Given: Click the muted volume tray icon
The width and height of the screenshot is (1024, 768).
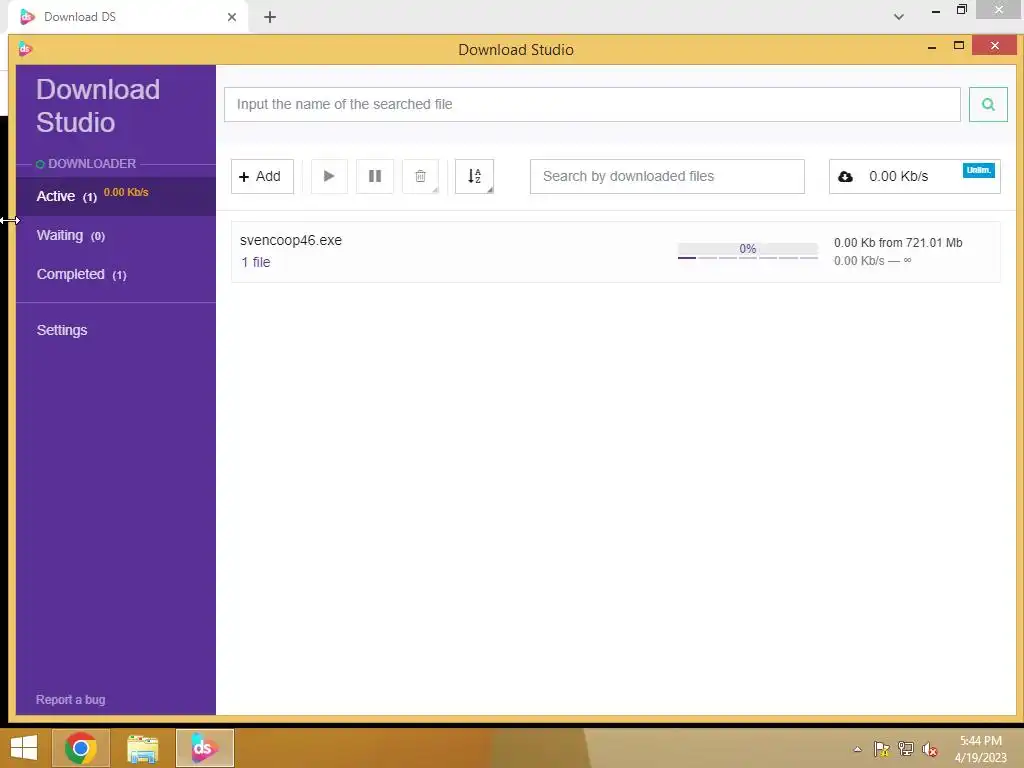Looking at the screenshot, I should pos(930,749).
